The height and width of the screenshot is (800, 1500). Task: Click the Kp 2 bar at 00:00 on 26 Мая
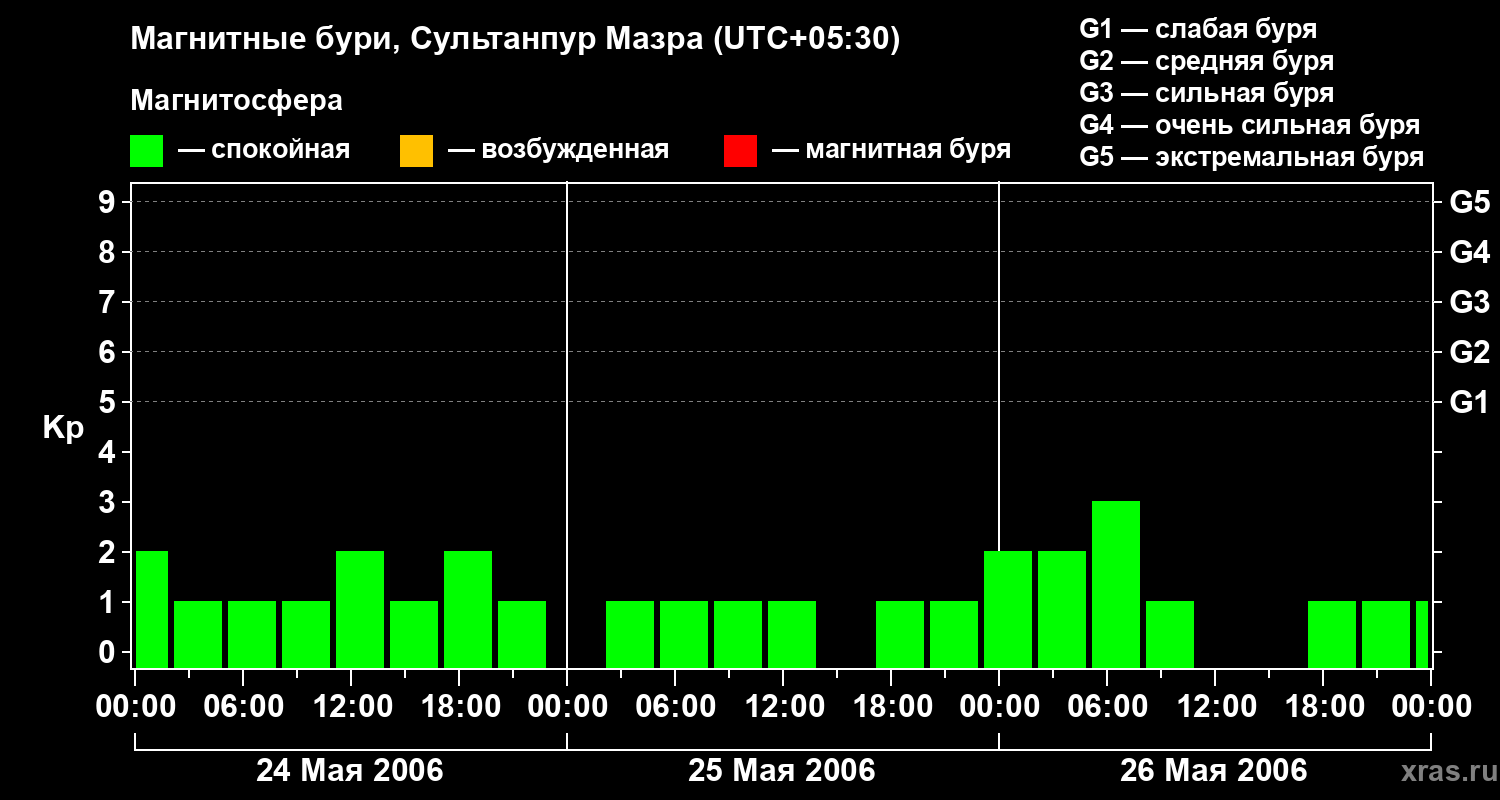(x=1008, y=609)
